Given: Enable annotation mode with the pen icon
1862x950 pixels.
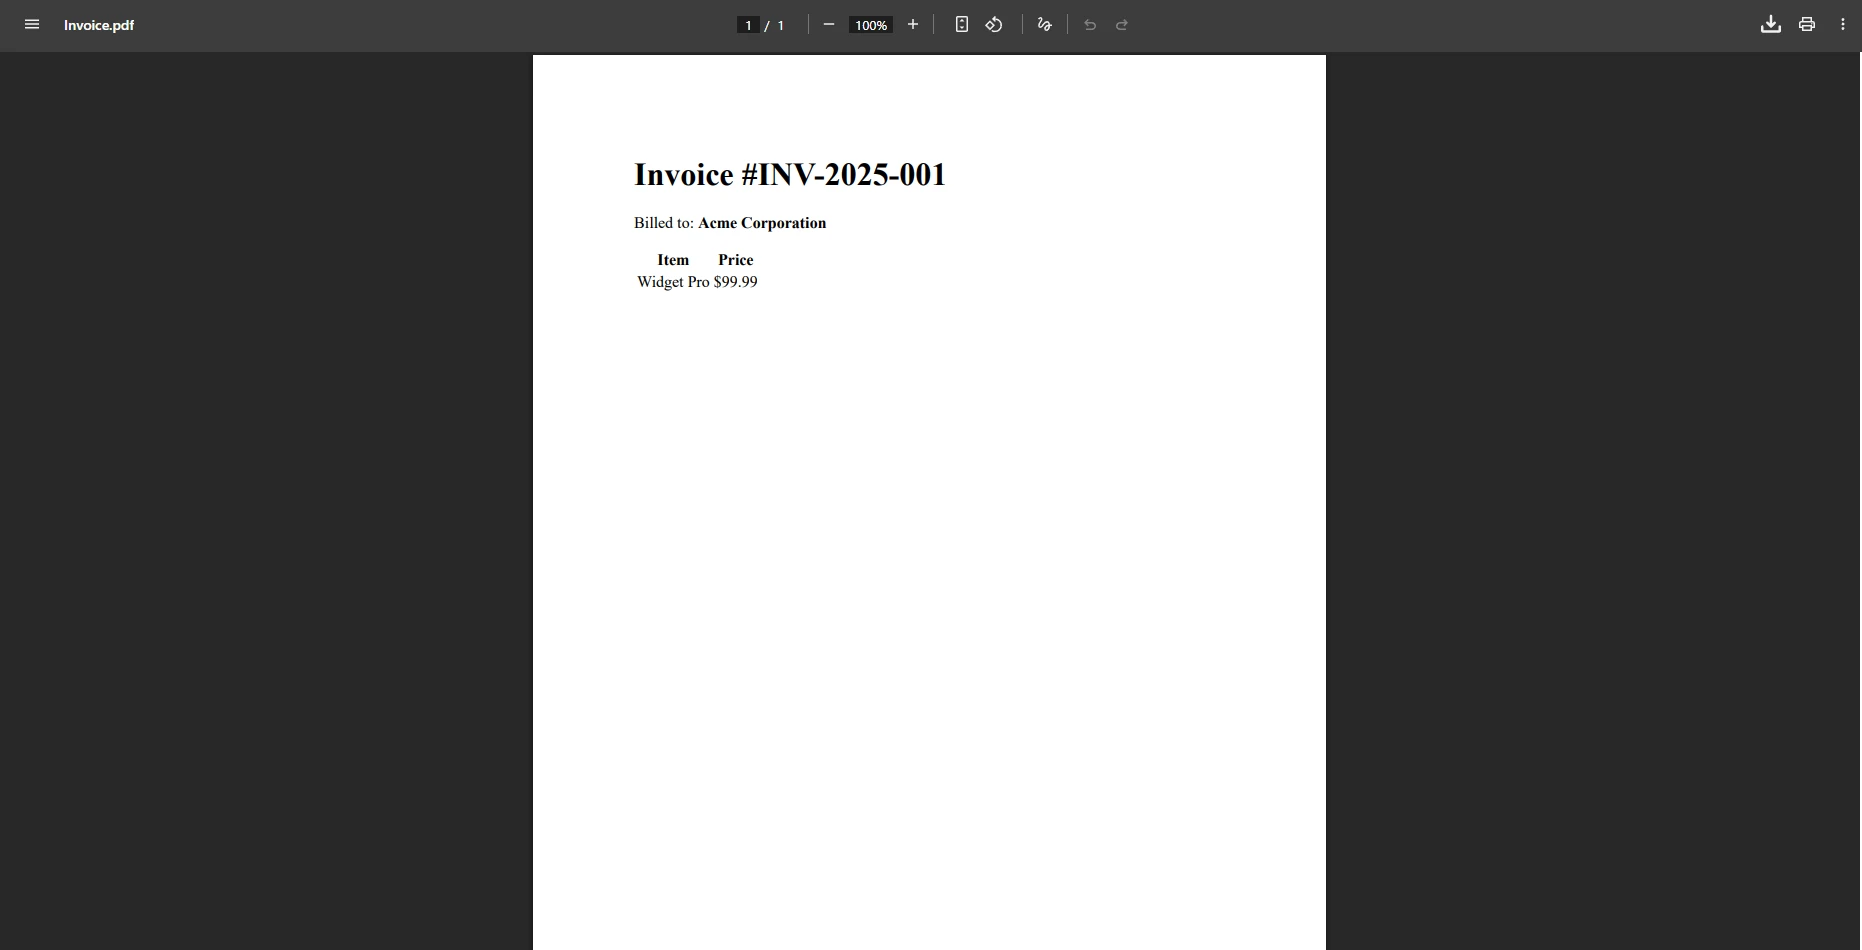Looking at the screenshot, I should (1044, 25).
